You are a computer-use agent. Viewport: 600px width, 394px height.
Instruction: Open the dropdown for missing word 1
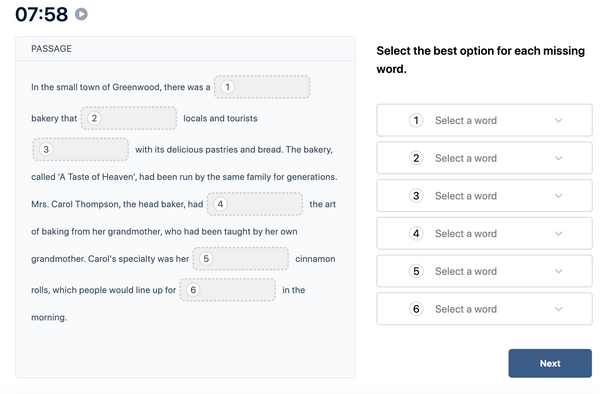pos(484,120)
